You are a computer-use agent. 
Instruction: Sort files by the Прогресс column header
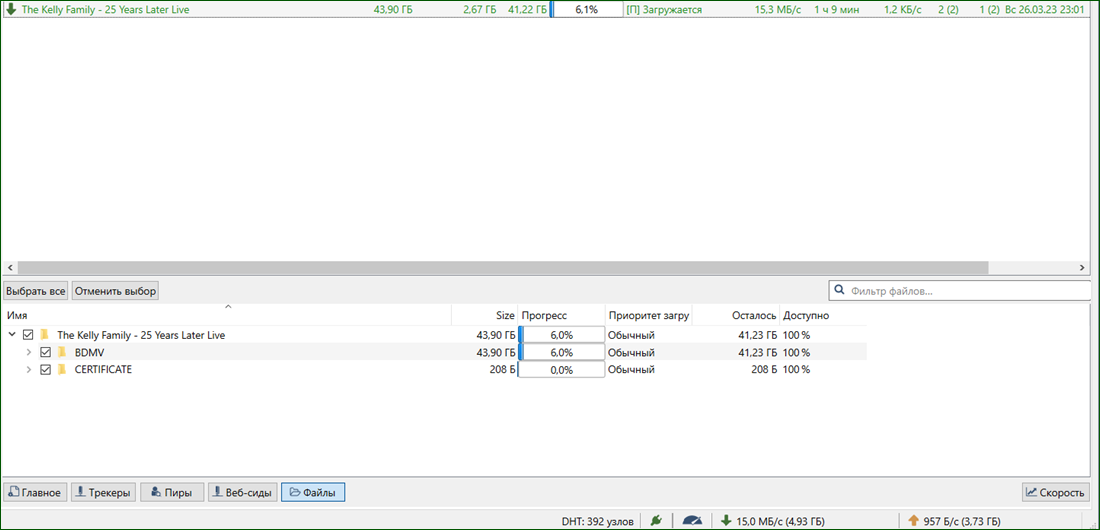(561, 316)
